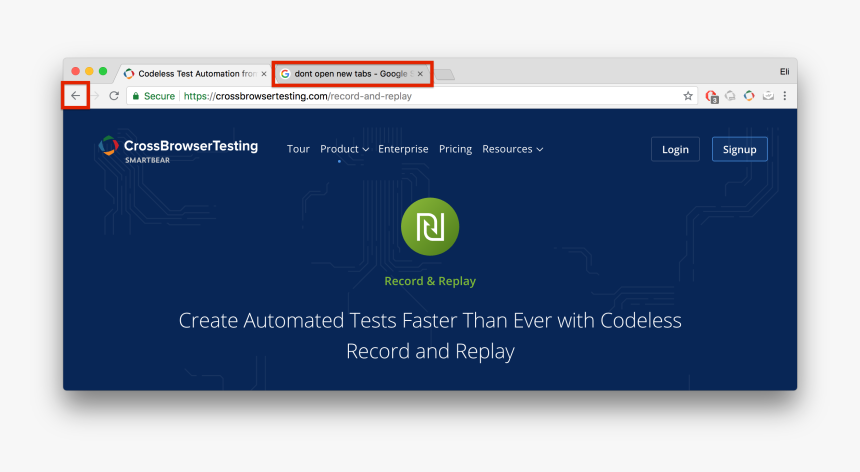
Task: Click the green secure lock icon
Action: pyautogui.click(x=135, y=96)
